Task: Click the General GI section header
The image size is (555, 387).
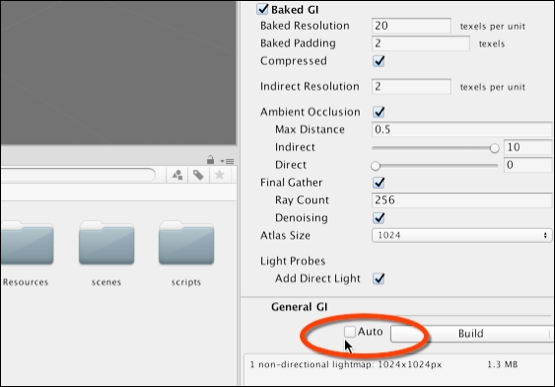Action: point(299,307)
